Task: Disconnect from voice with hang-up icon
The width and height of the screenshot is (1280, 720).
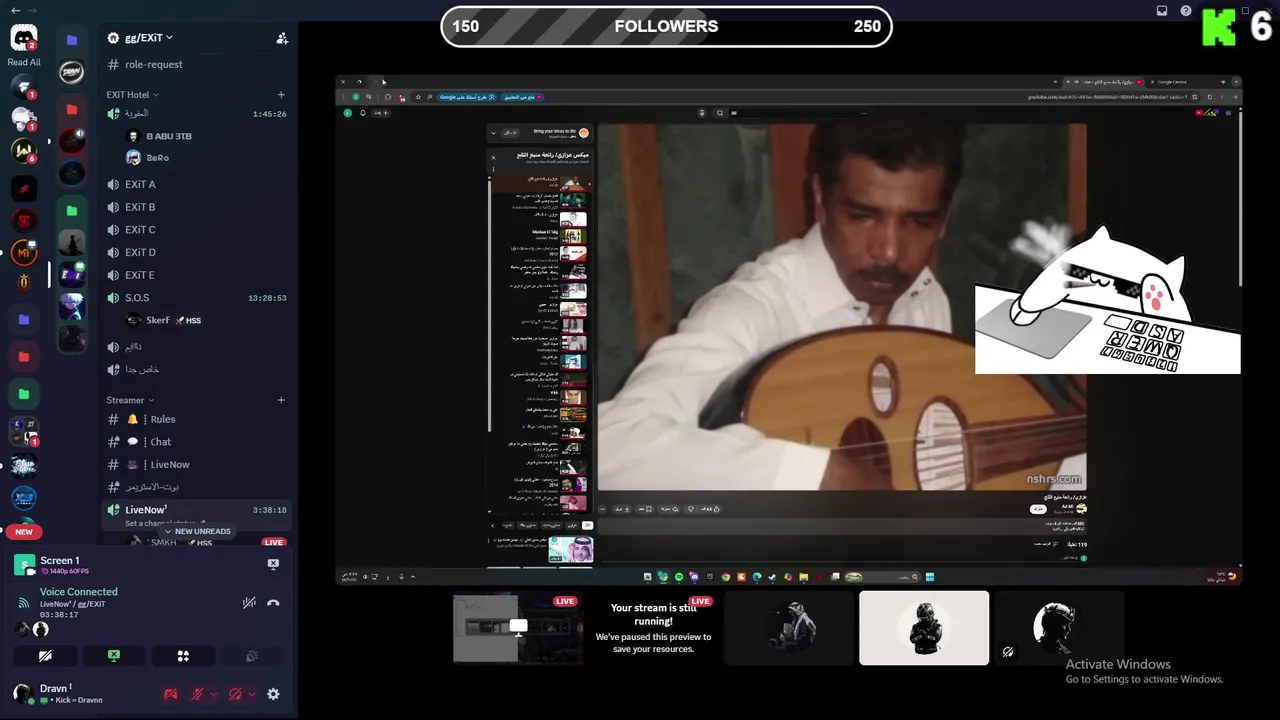Action: pyautogui.click(x=273, y=603)
